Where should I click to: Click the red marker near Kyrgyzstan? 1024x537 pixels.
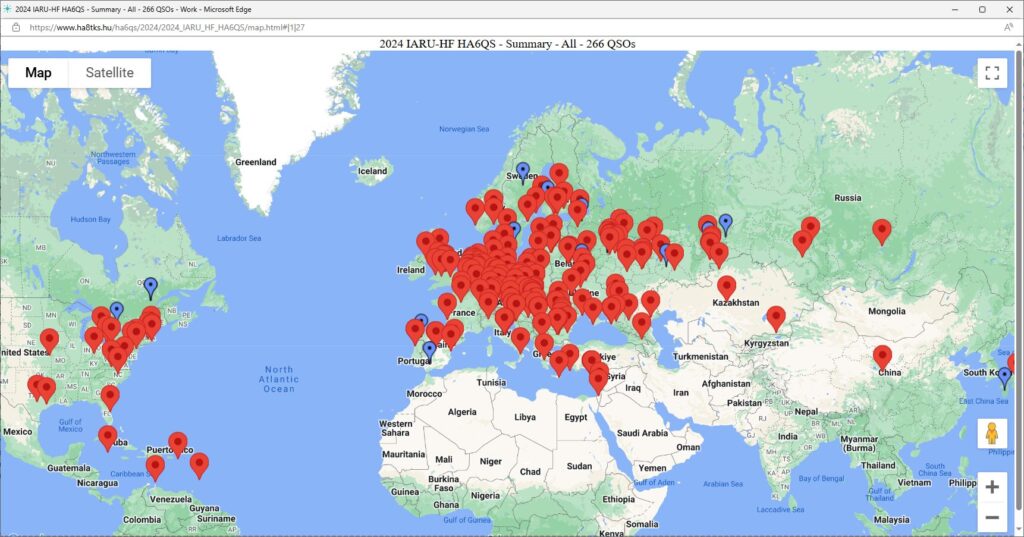tap(775, 318)
